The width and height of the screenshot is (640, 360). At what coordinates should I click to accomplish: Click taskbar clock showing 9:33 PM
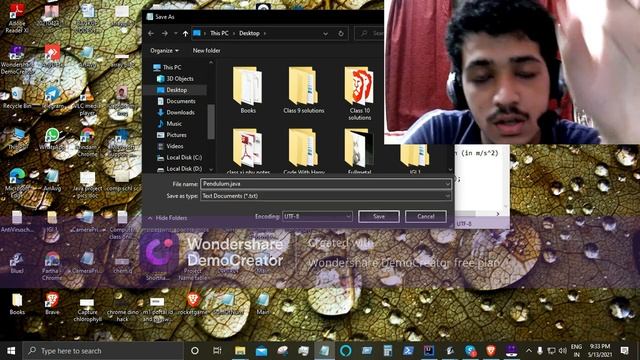[600, 351]
